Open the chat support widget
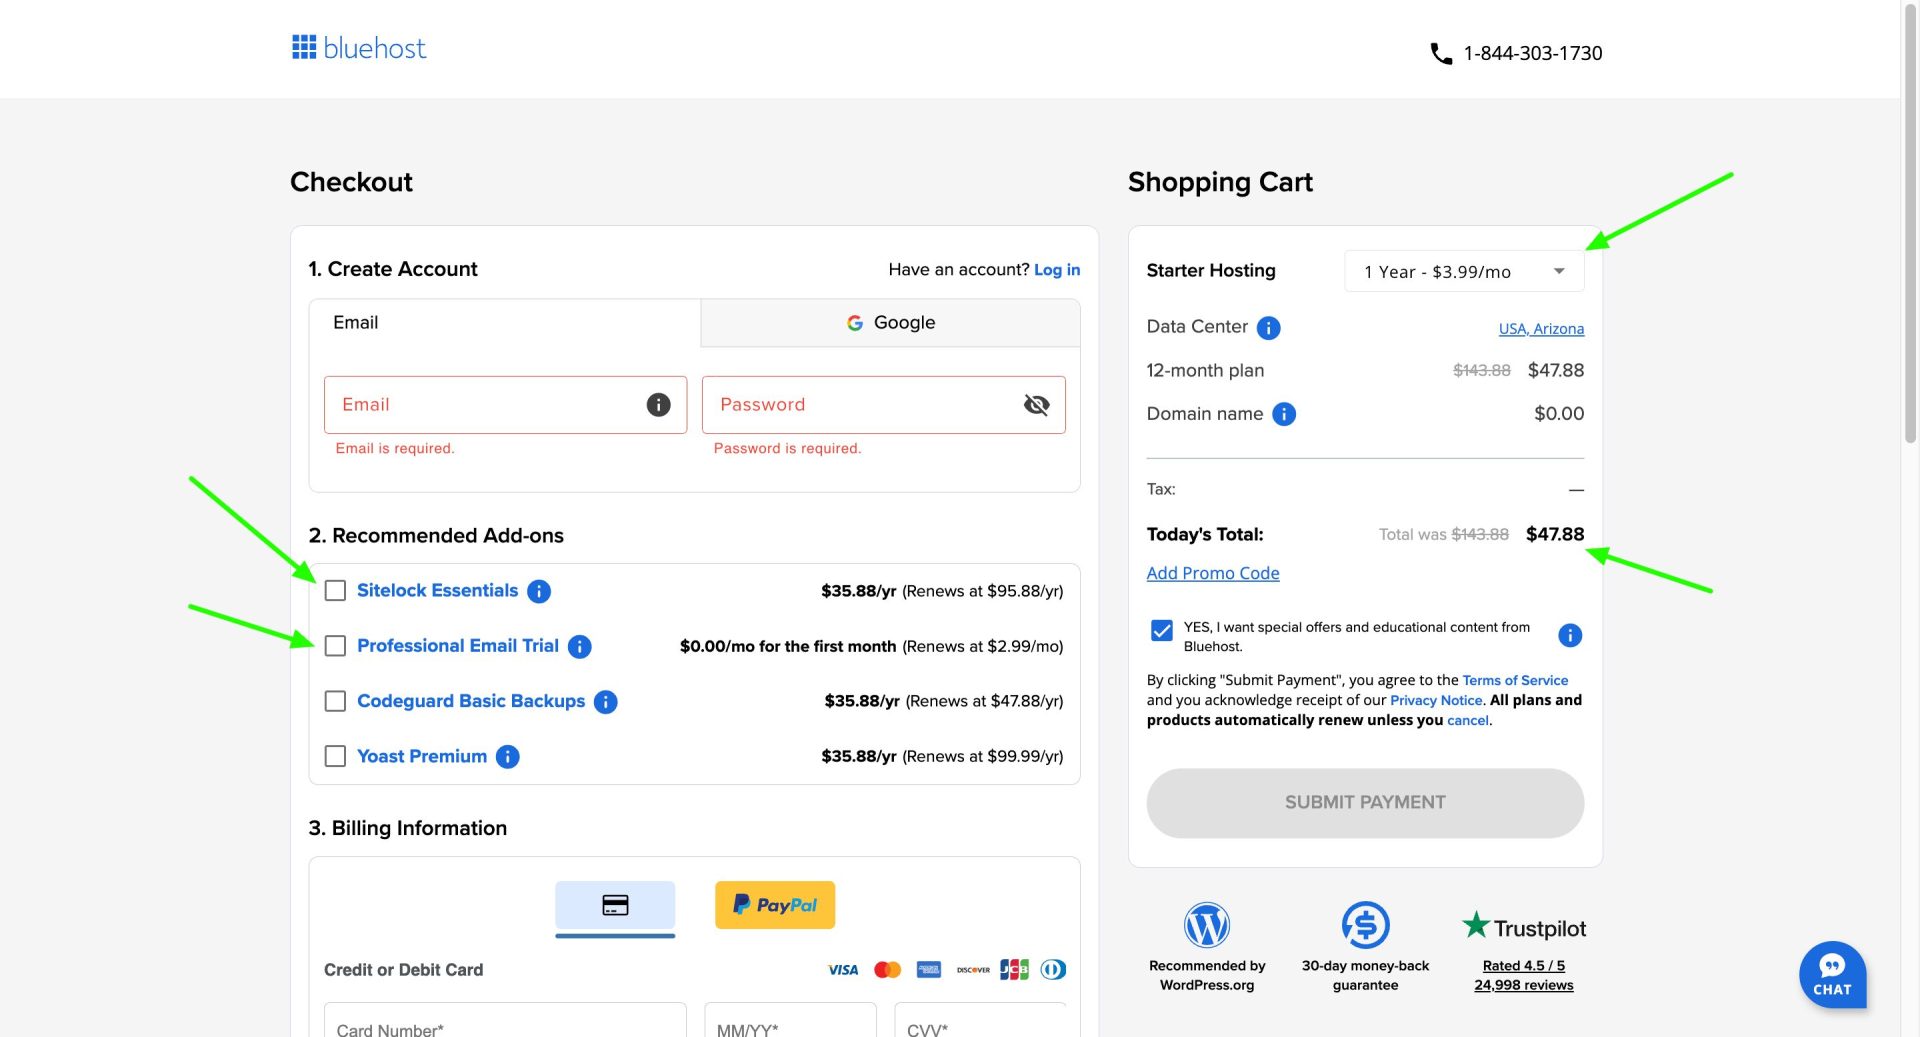 pos(1832,975)
